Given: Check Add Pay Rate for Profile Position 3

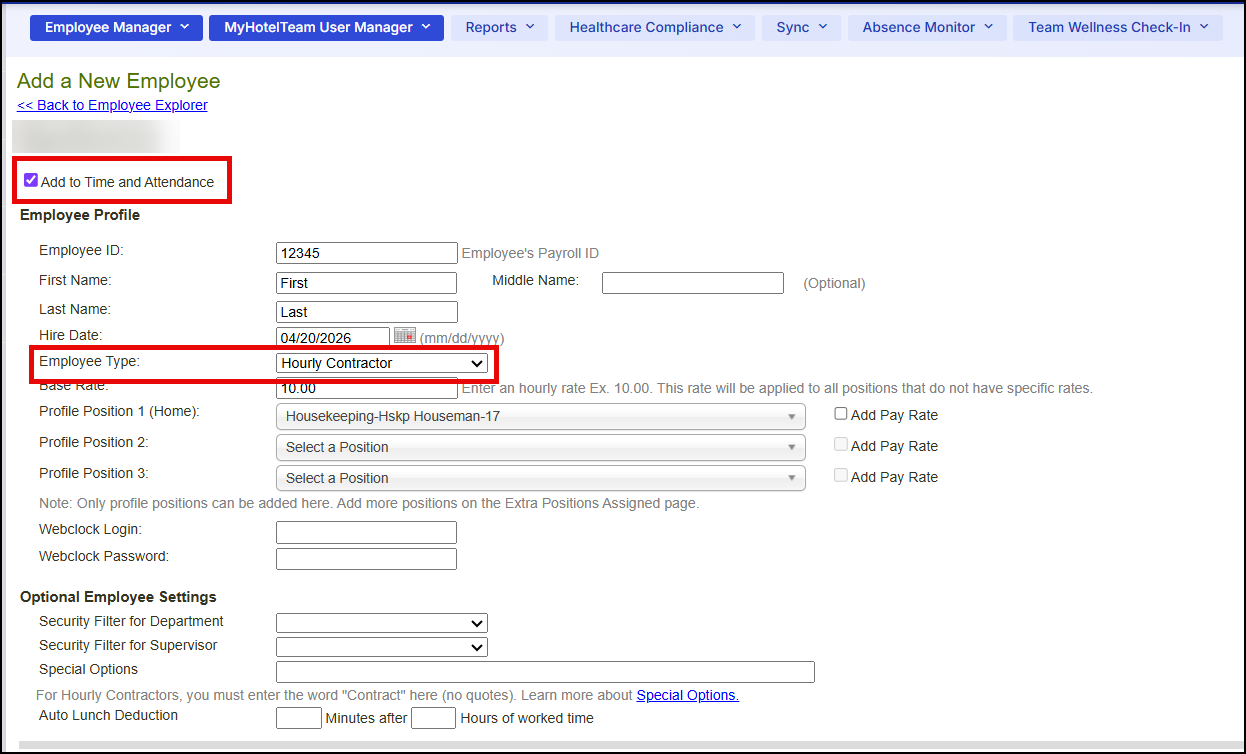Looking at the screenshot, I should 841,476.
